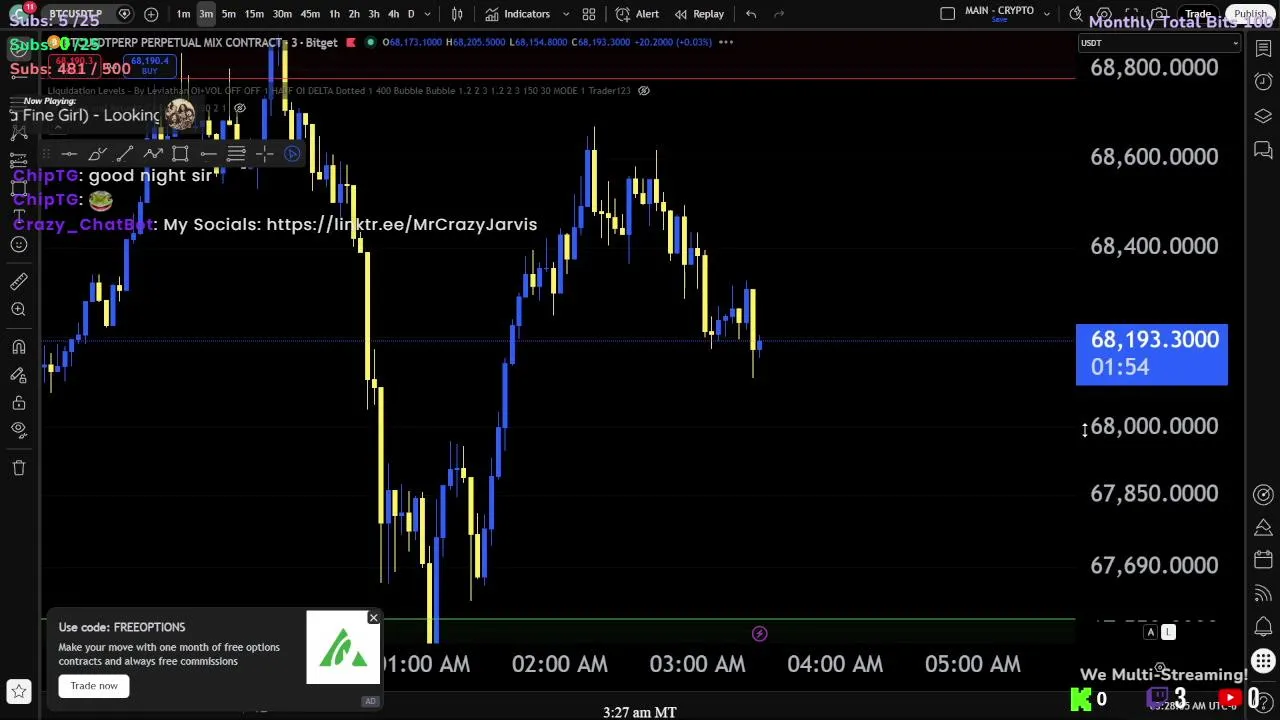Open the products grid dots icon
The image size is (1280, 720).
click(x=1263, y=661)
